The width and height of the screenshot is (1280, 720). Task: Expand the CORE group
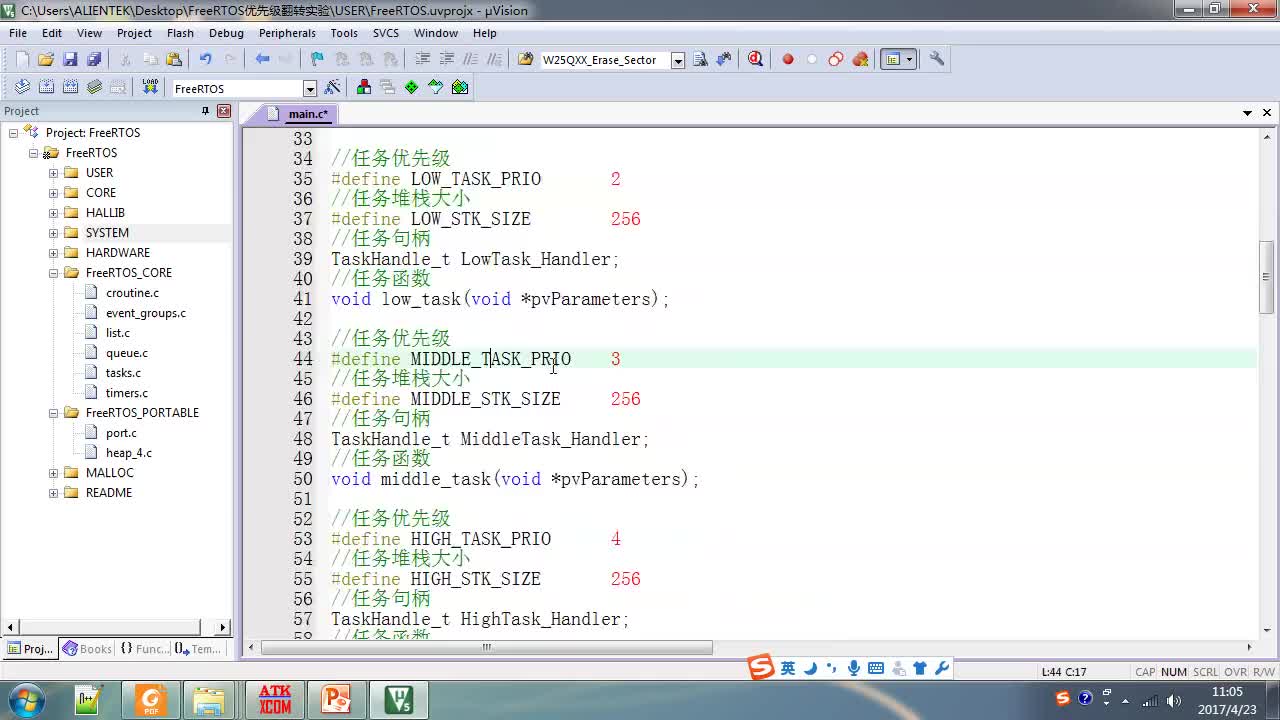53,193
